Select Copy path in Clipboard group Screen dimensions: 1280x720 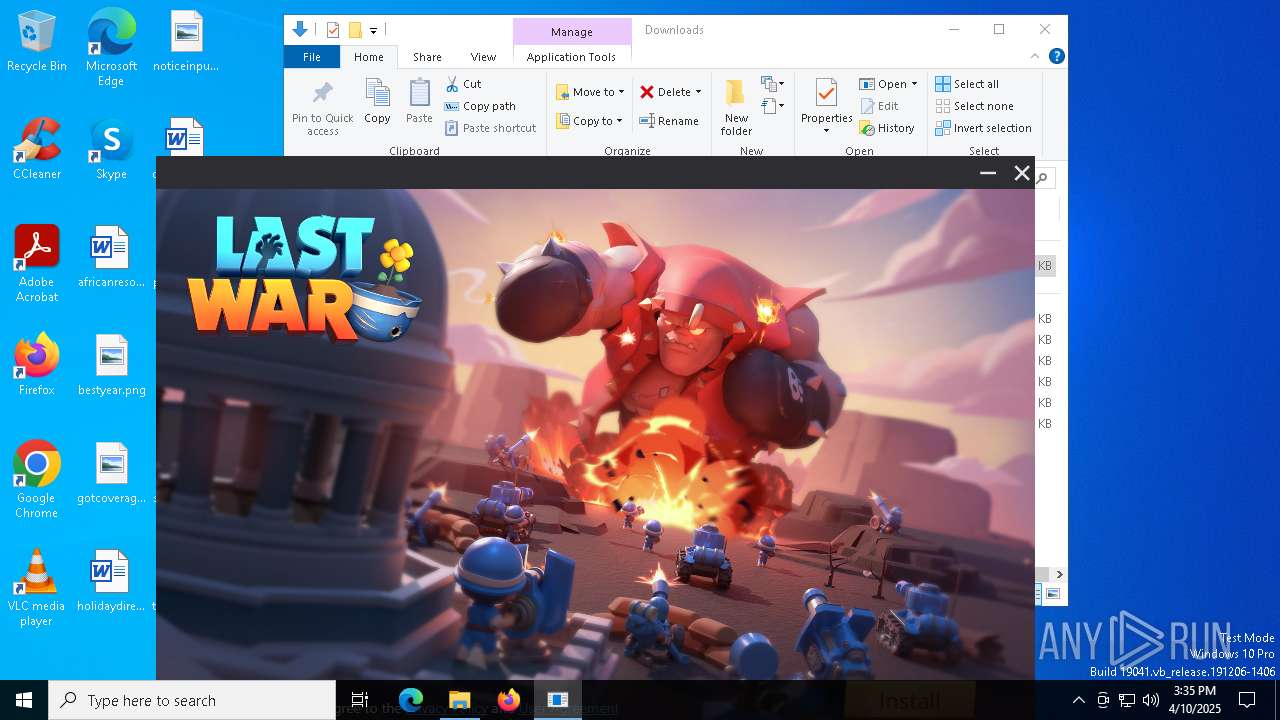(x=480, y=106)
